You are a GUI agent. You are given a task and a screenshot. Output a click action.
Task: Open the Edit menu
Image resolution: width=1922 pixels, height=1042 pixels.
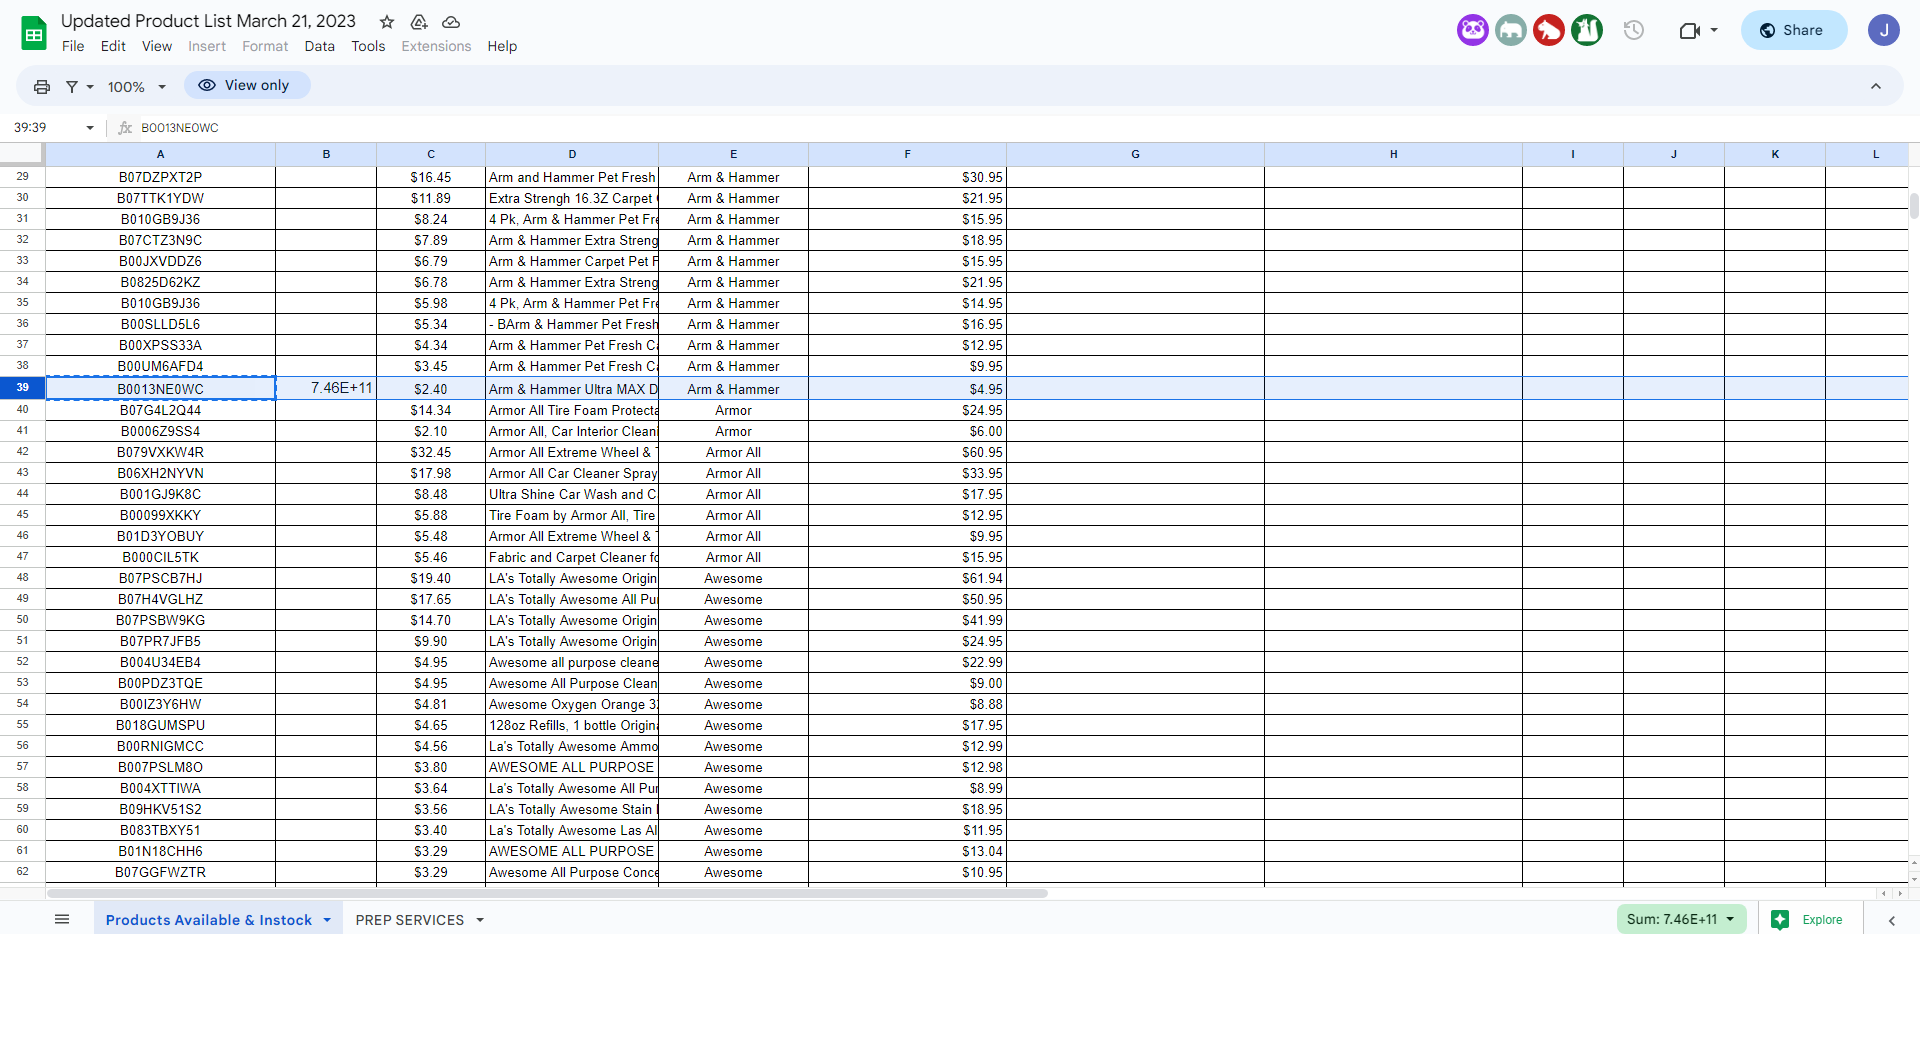coord(113,46)
